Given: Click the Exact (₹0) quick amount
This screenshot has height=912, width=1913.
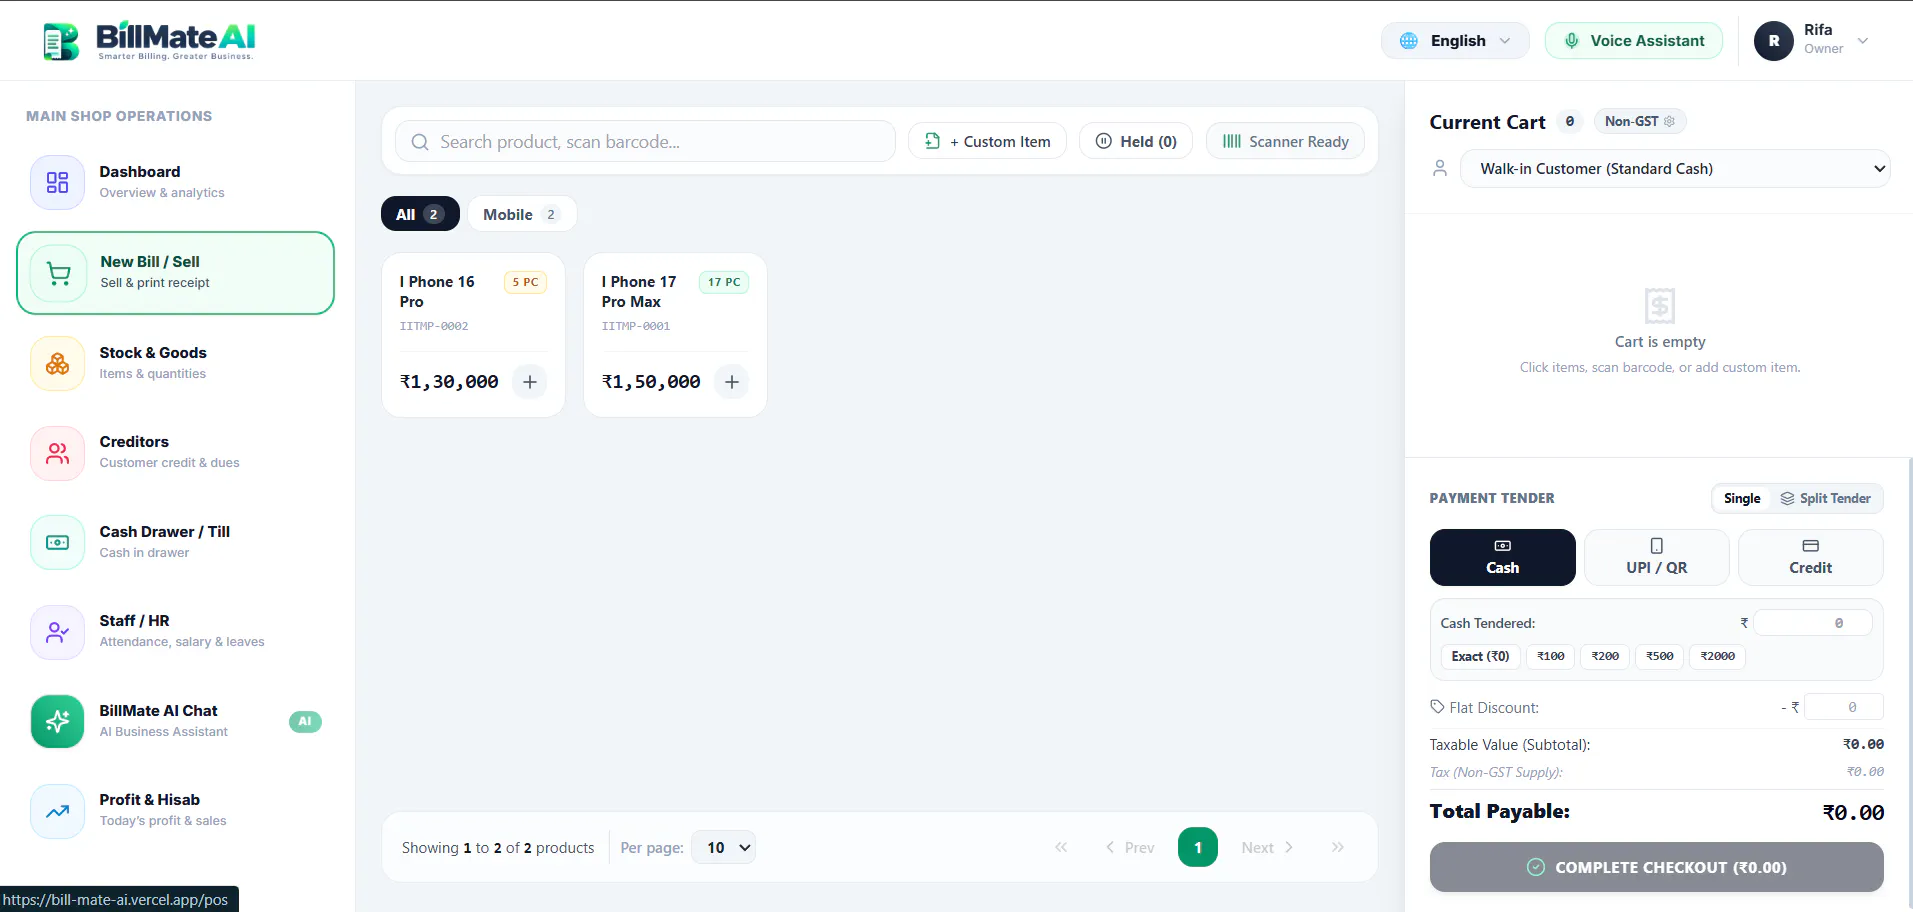Looking at the screenshot, I should click(1480, 656).
